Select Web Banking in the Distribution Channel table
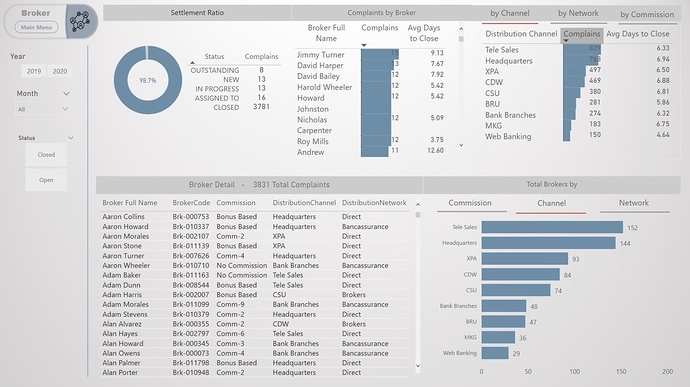 tap(508, 136)
